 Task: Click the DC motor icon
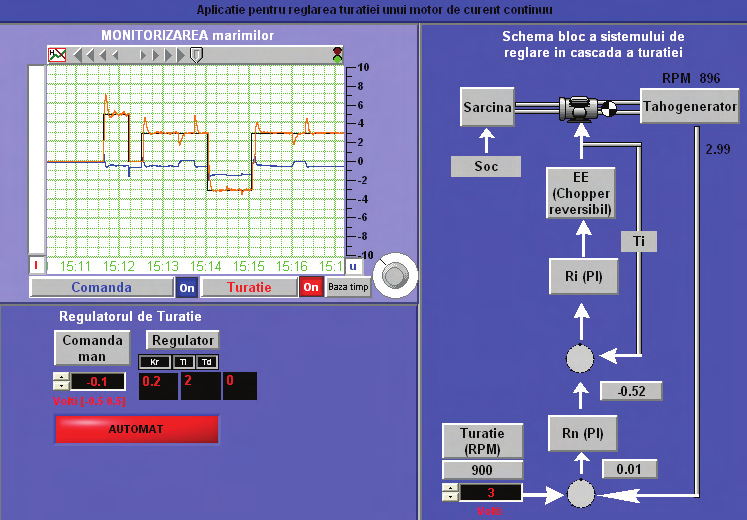point(577,107)
